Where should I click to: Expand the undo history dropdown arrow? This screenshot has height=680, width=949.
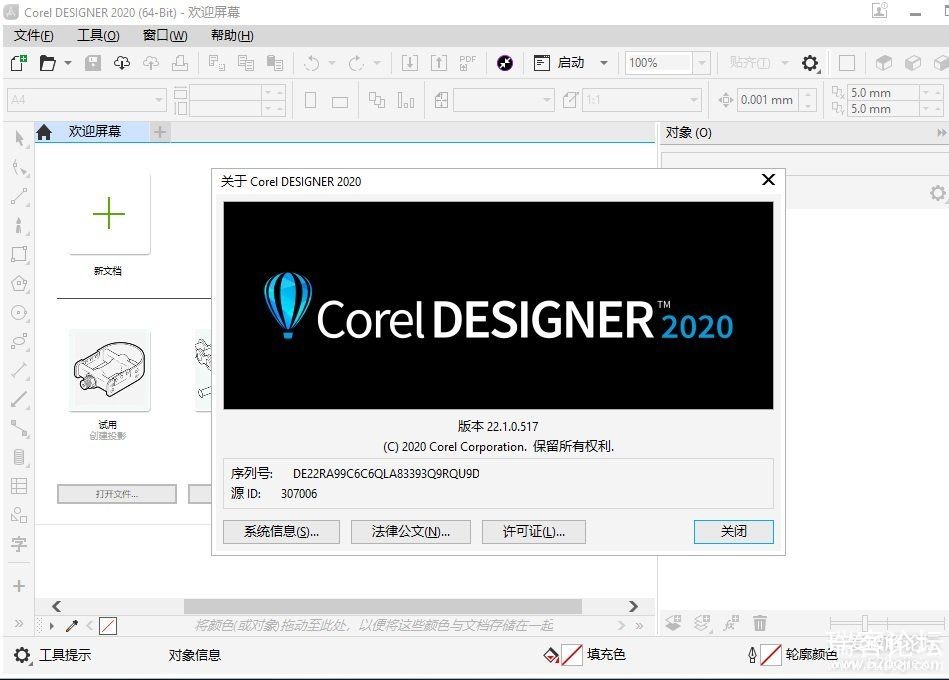click(x=332, y=63)
